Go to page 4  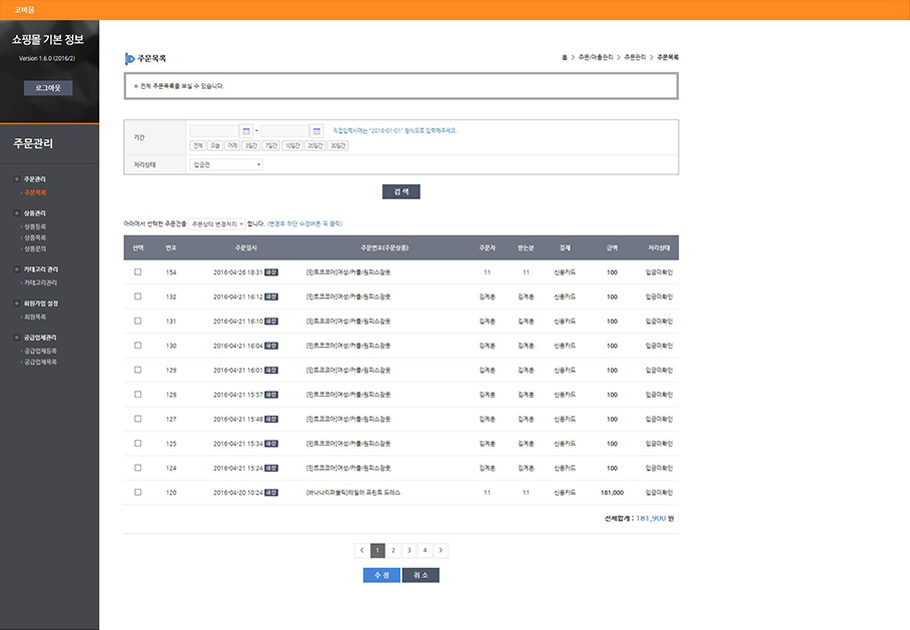tap(425, 551)
